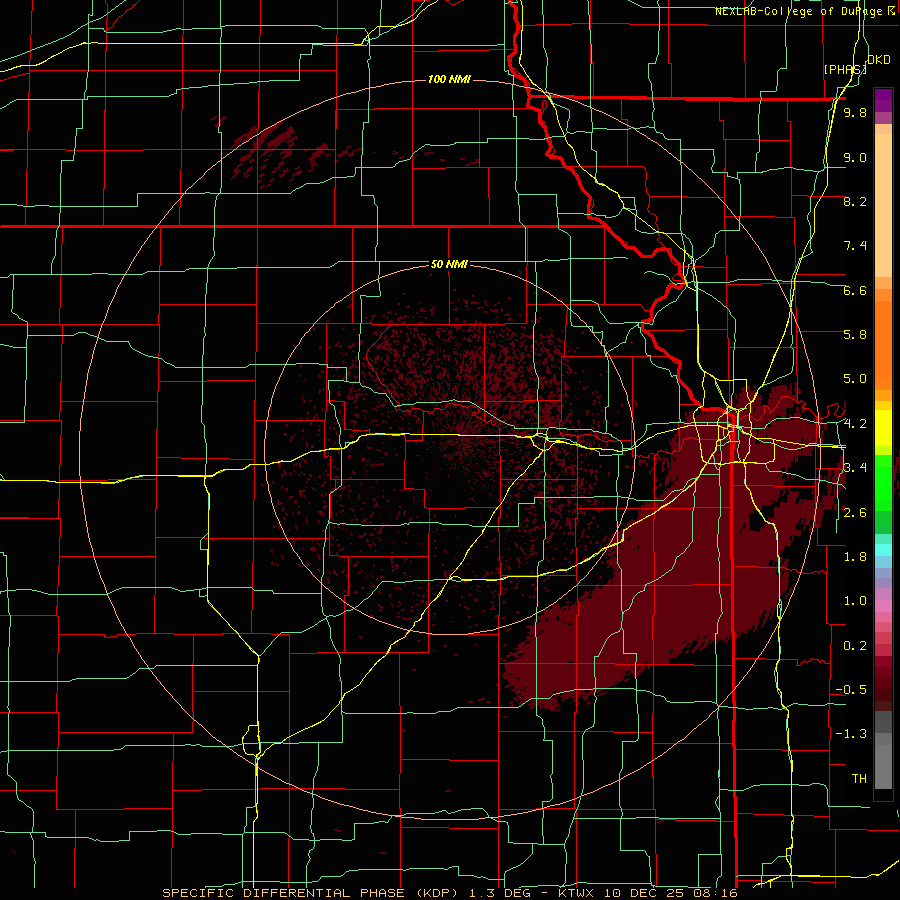Click the 1.0 value on the color scale
Screen dimensions: 900x900
click(855, 601)
